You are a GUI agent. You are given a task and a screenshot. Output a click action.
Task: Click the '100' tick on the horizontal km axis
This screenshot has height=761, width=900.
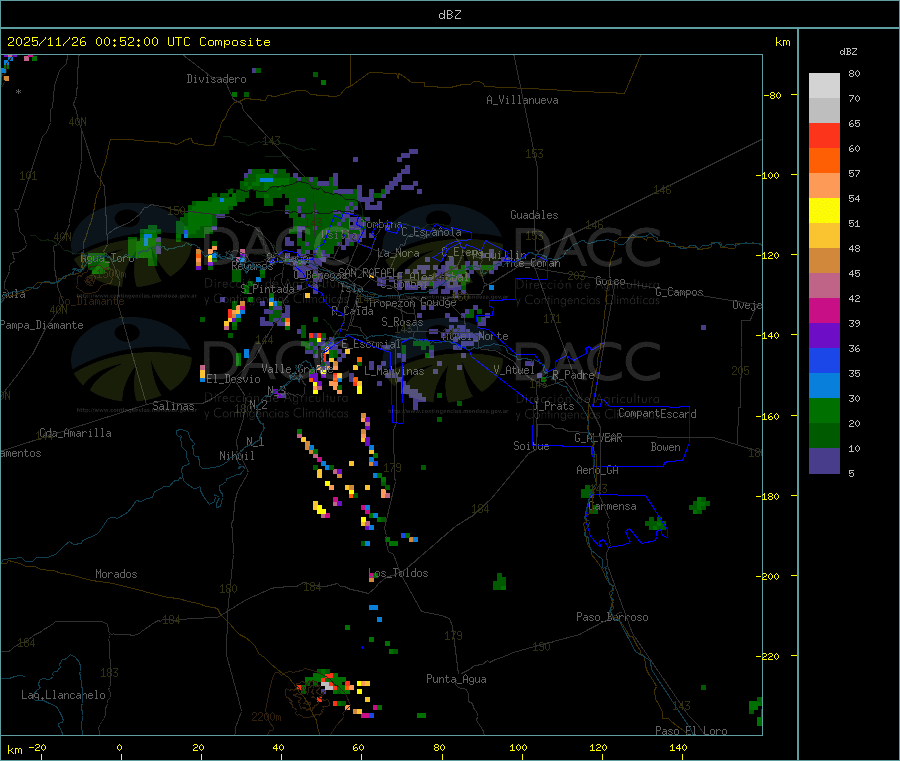click(x=518, y=747)
